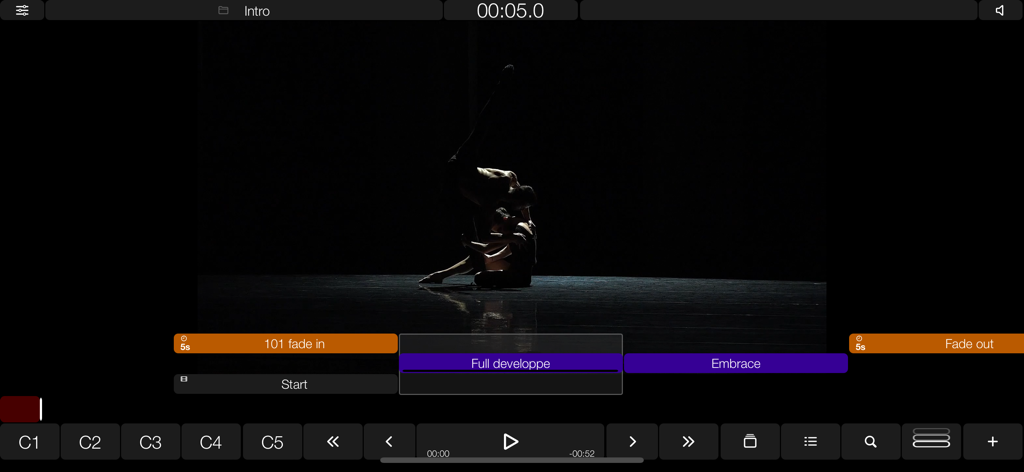Screen dimensions: 1024x472
Task: Mute audio with the speaker icon
Action: [x=1000, y=10]
